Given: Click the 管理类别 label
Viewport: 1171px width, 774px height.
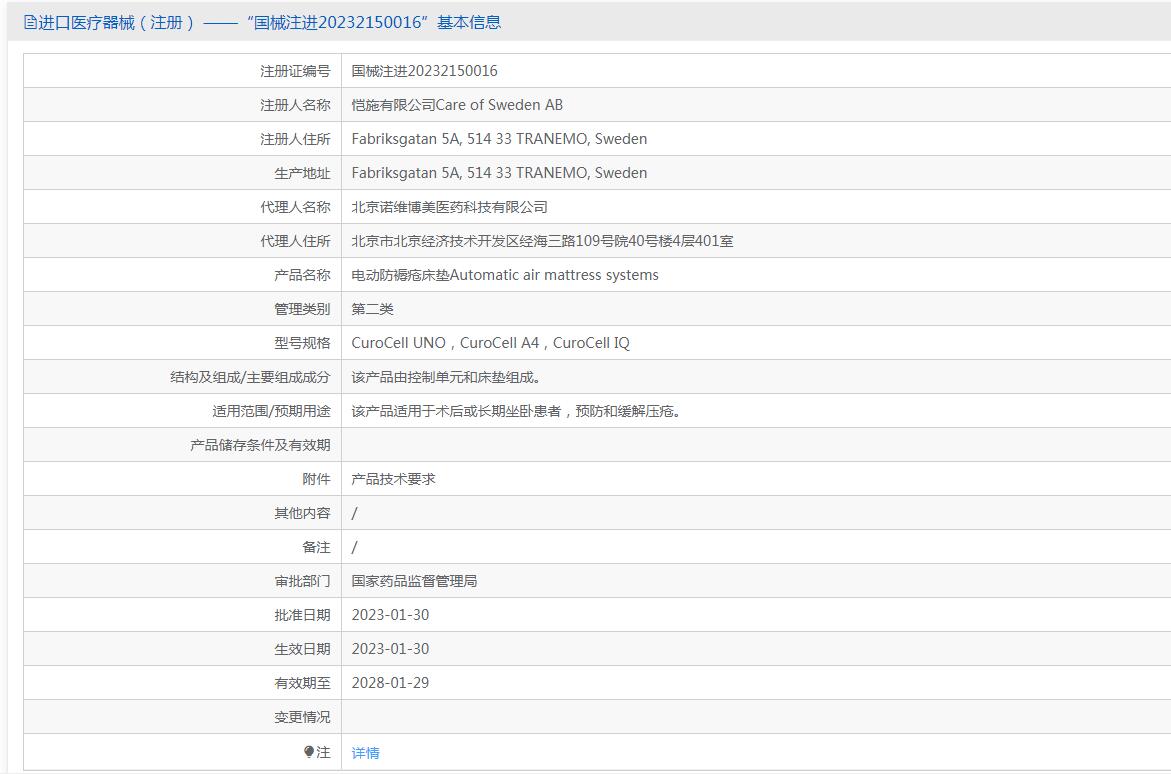Looking at the screenshot, I should coord(302,309).
